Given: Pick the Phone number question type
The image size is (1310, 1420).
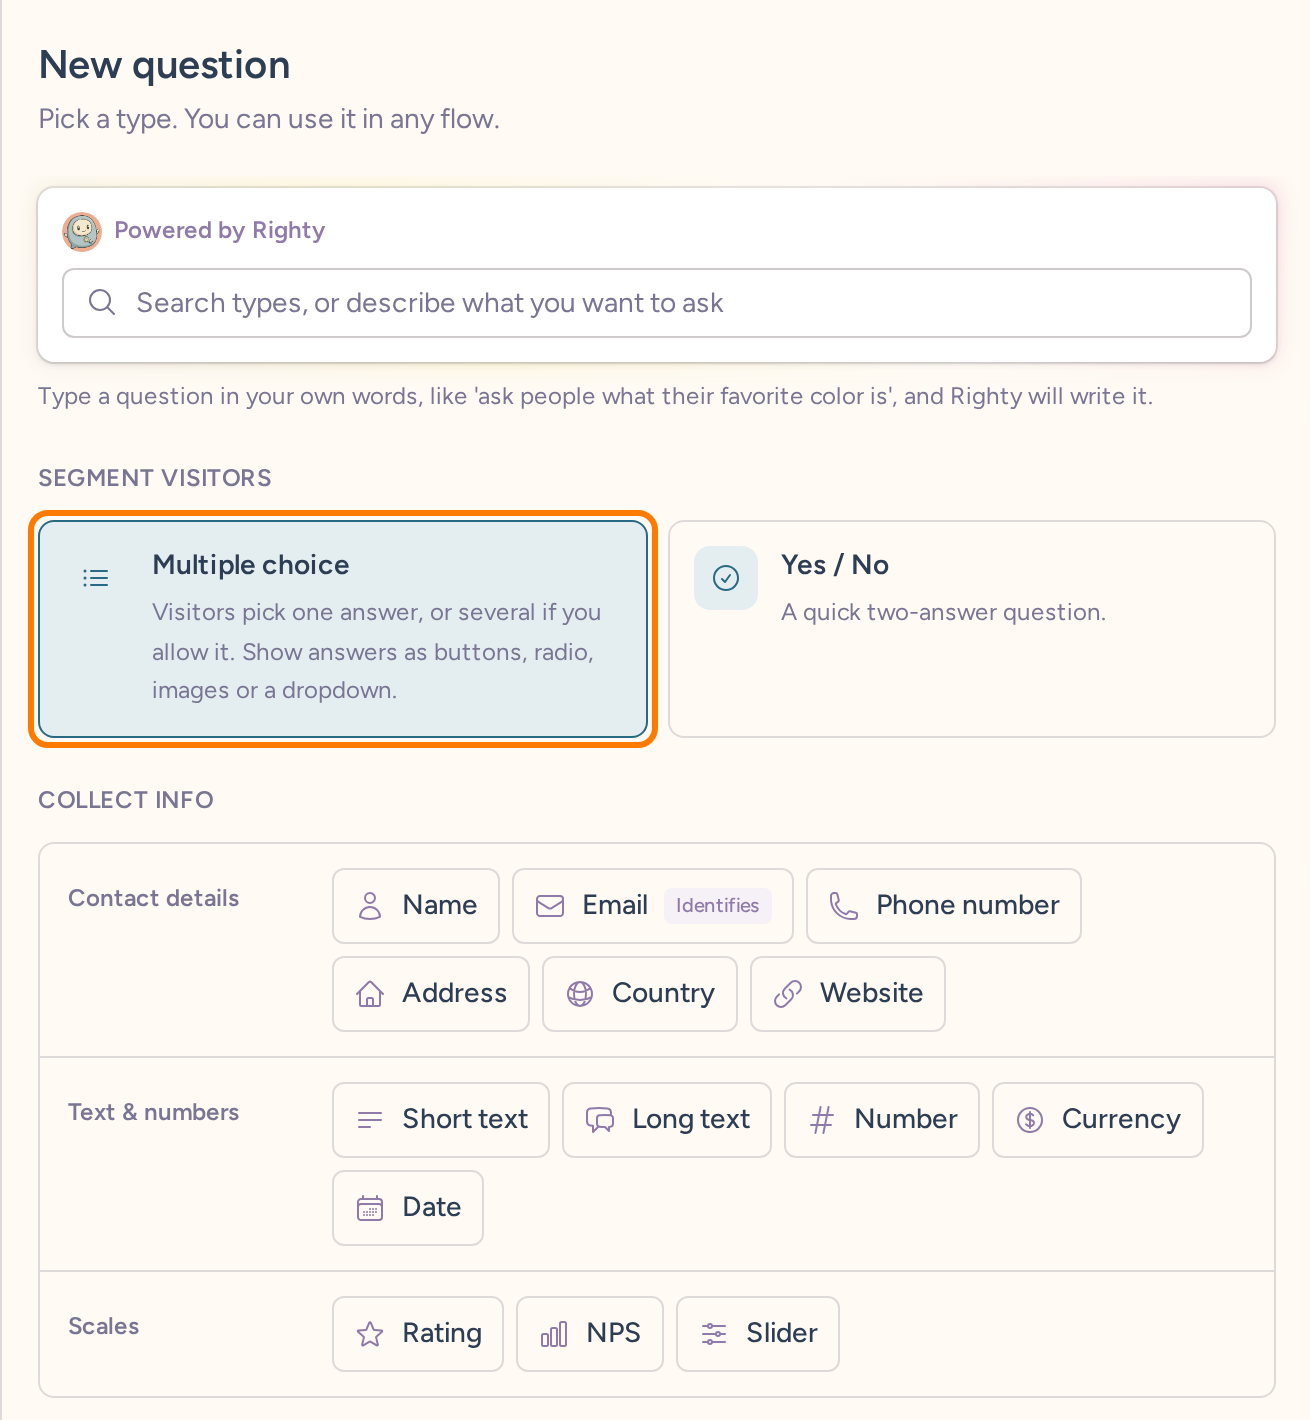Looking at the screenshot, I should click(944, 906).
